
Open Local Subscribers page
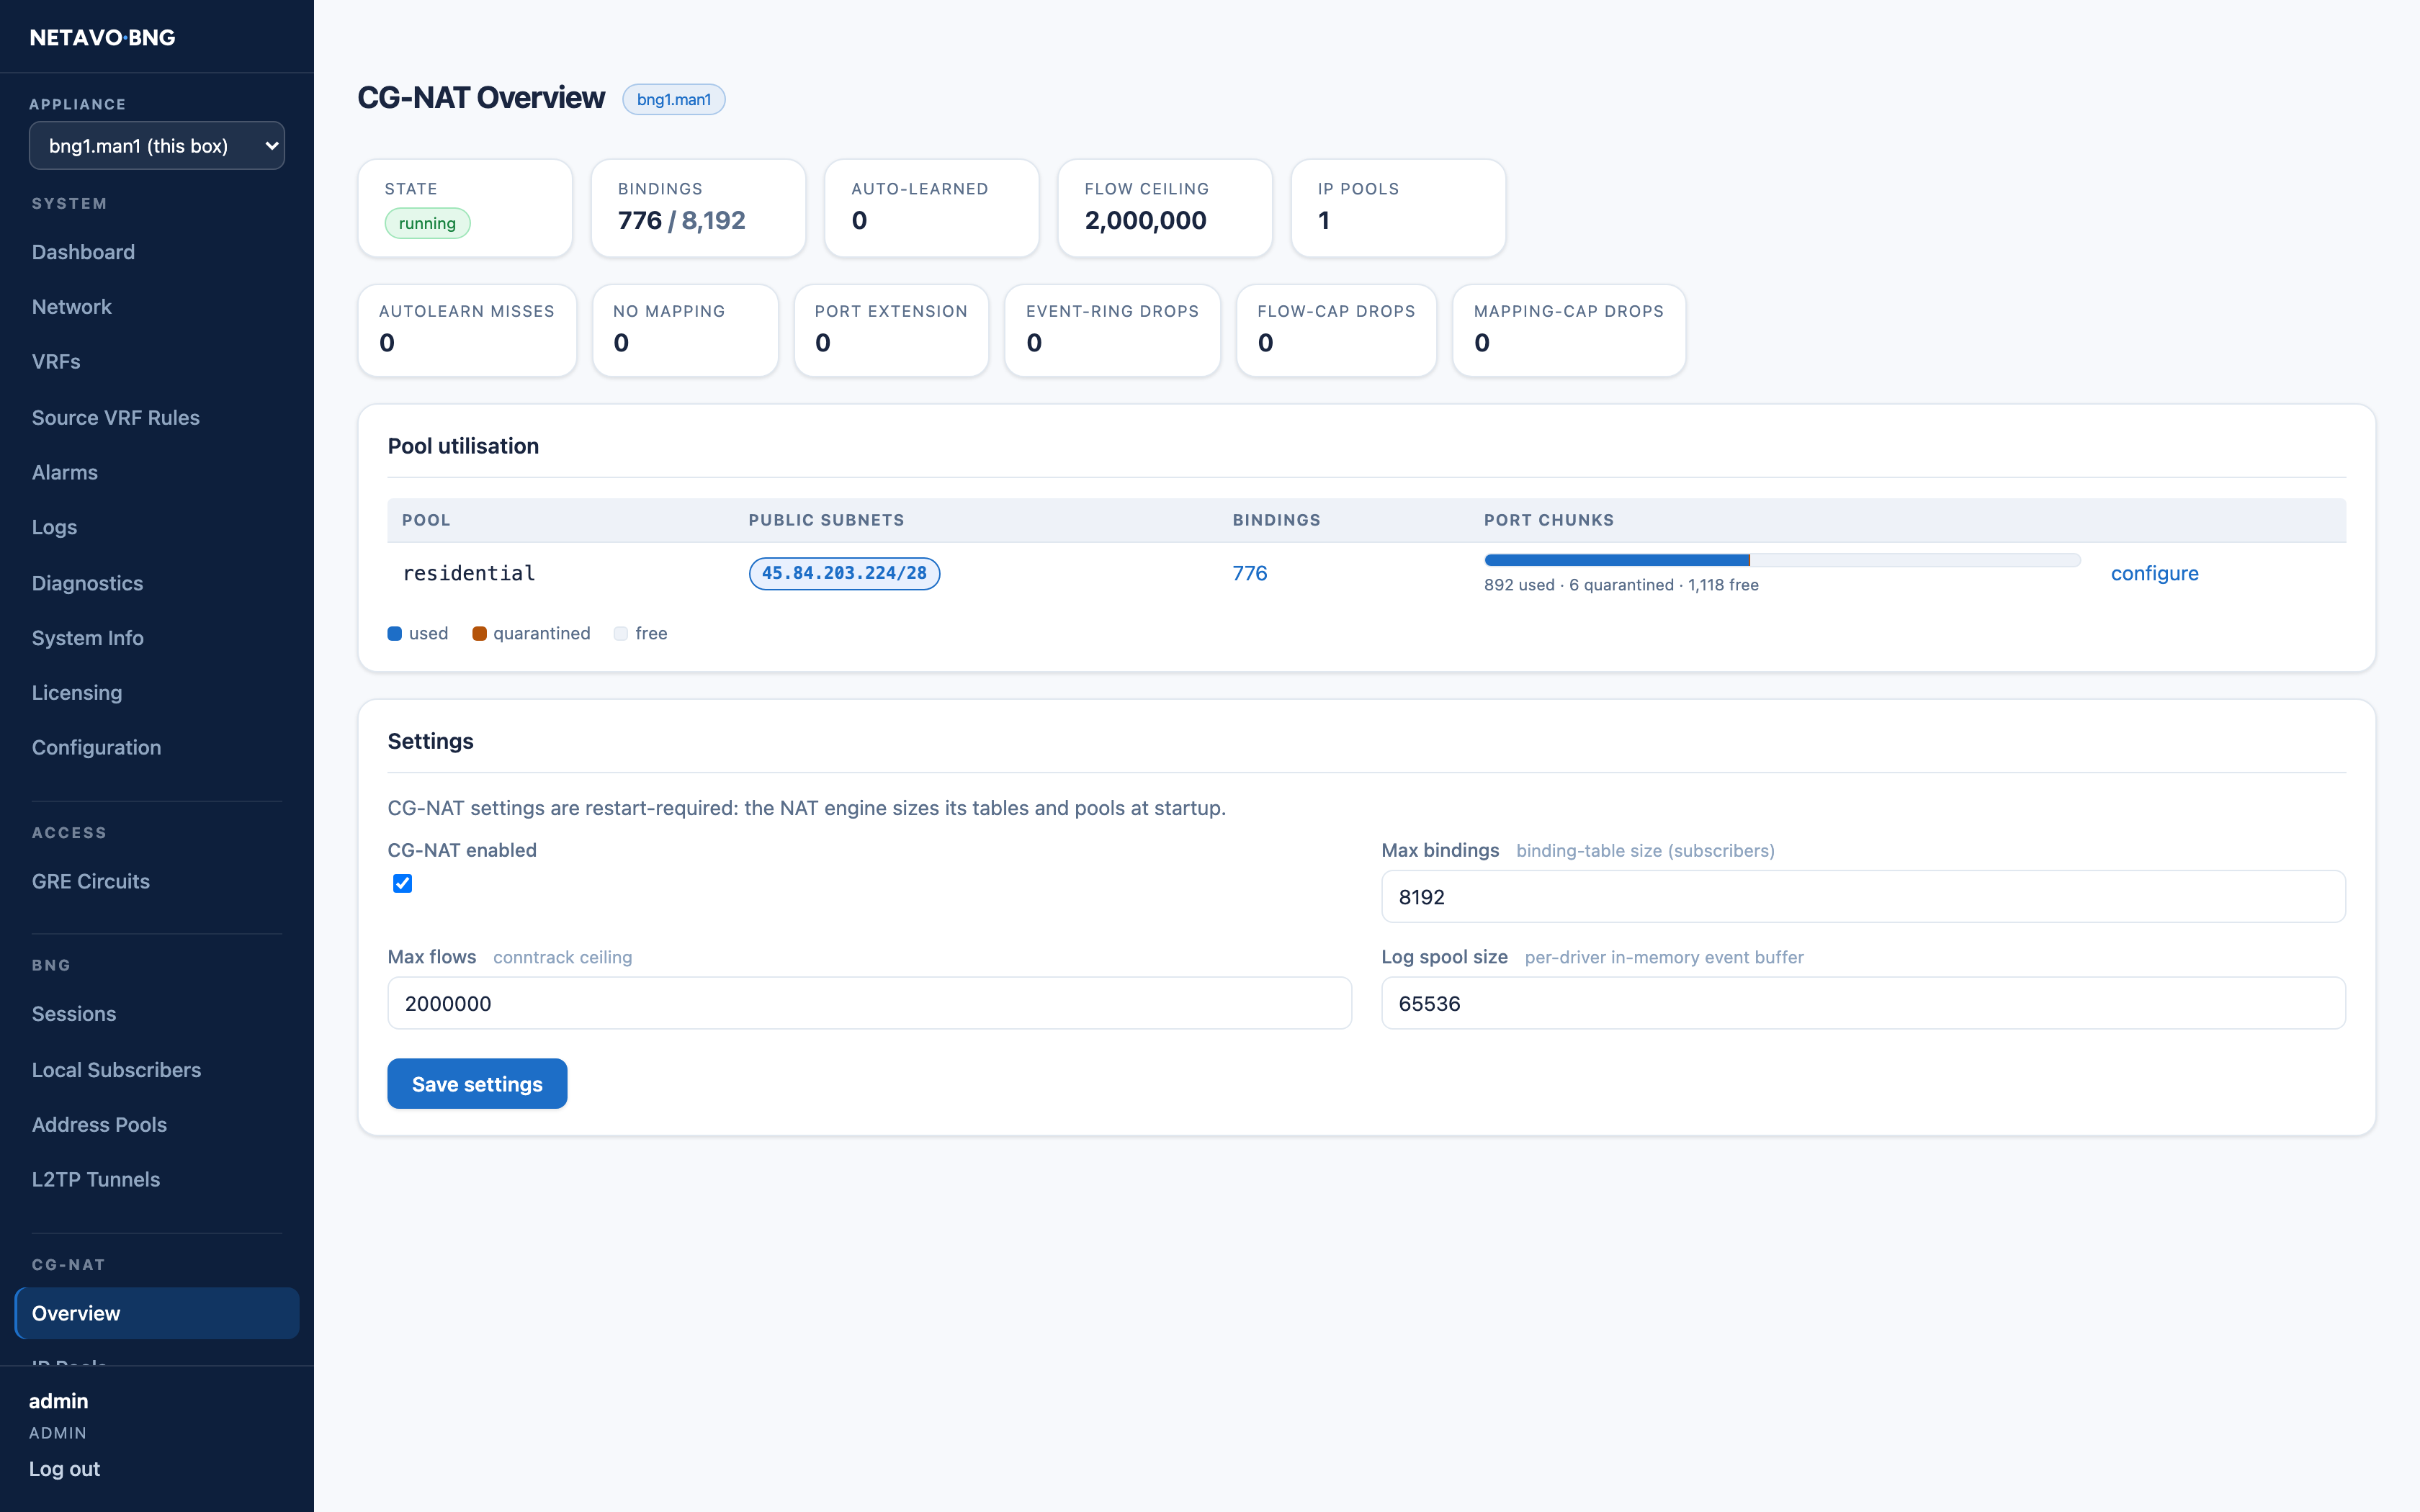pos(116,1070)
